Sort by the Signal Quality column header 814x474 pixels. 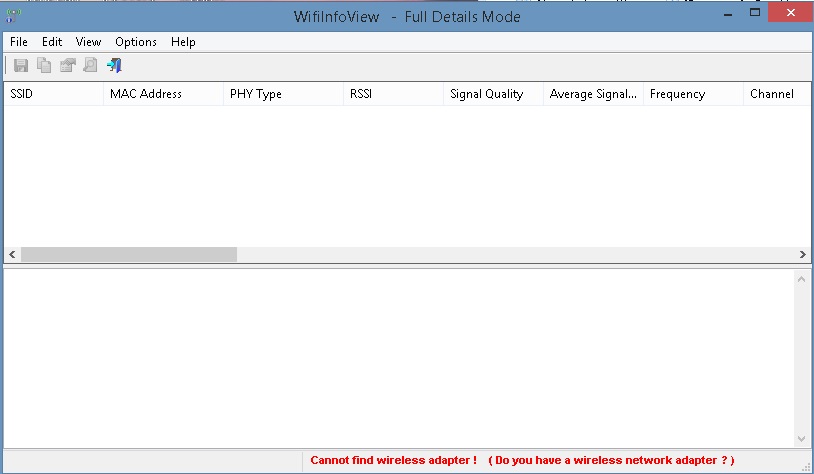coord(493,94)
